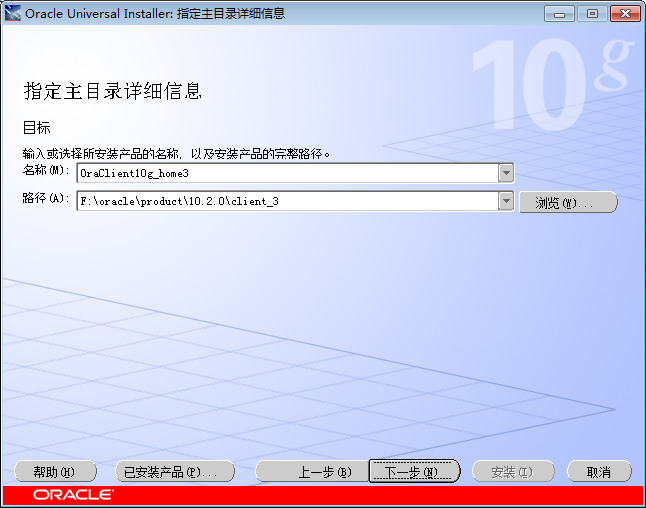The width and height of the screenshot is (646, 508).
Task: Go back with 上一步 button
Action: click(312, 471)
